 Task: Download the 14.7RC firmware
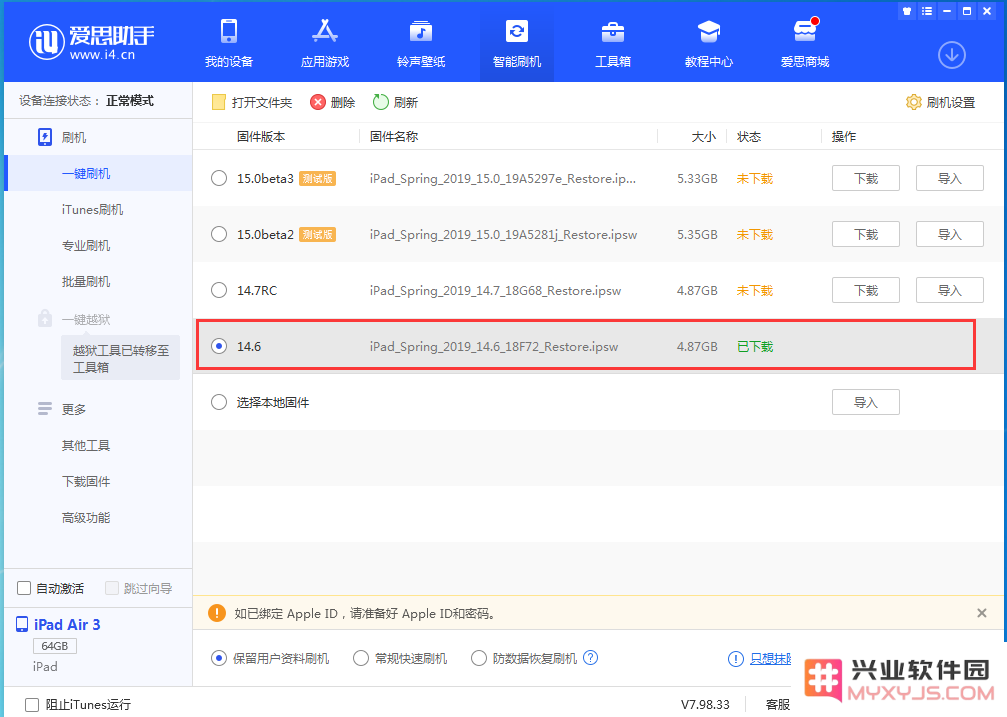[866, 290]
